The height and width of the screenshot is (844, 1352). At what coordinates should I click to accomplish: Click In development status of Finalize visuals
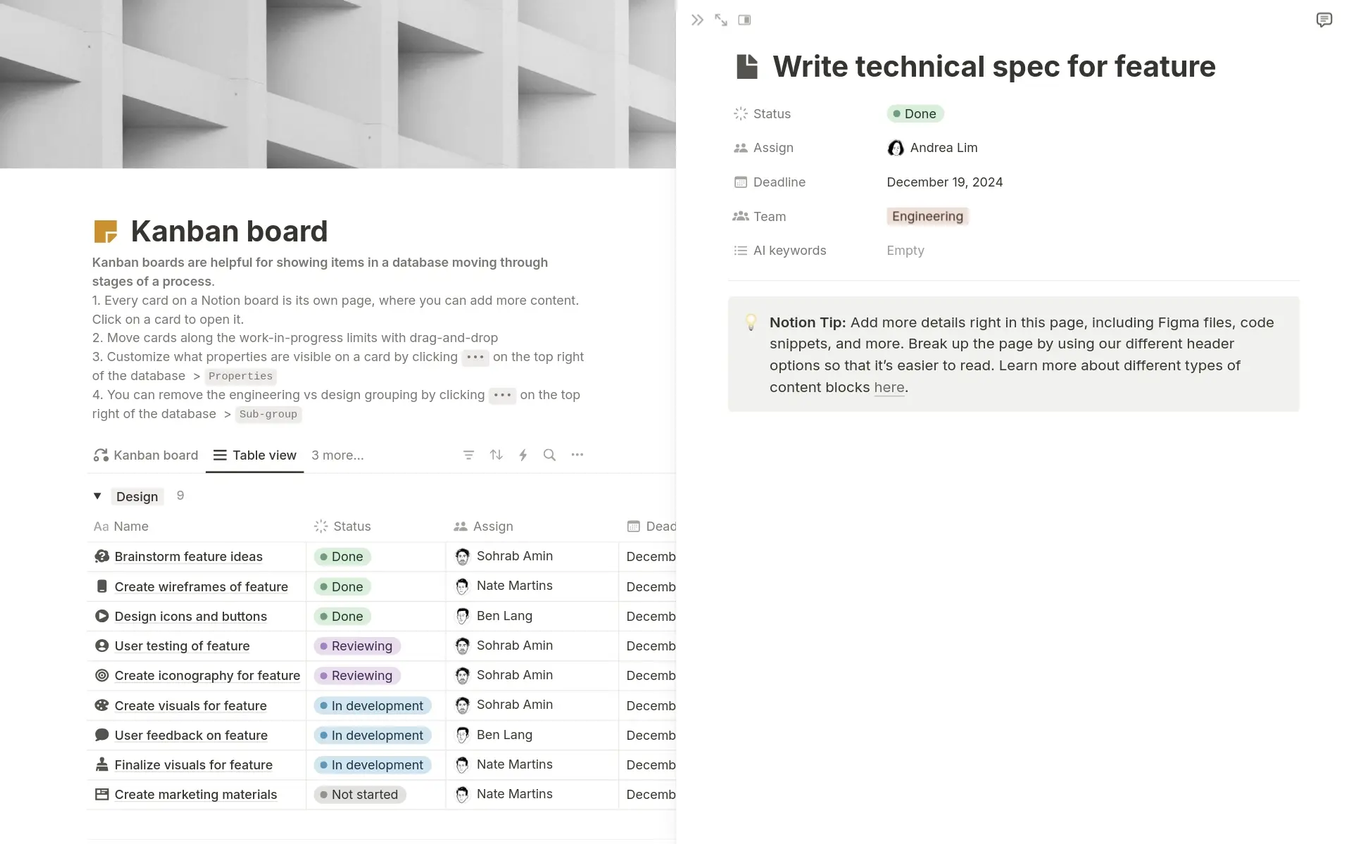(x=372, y=765)
